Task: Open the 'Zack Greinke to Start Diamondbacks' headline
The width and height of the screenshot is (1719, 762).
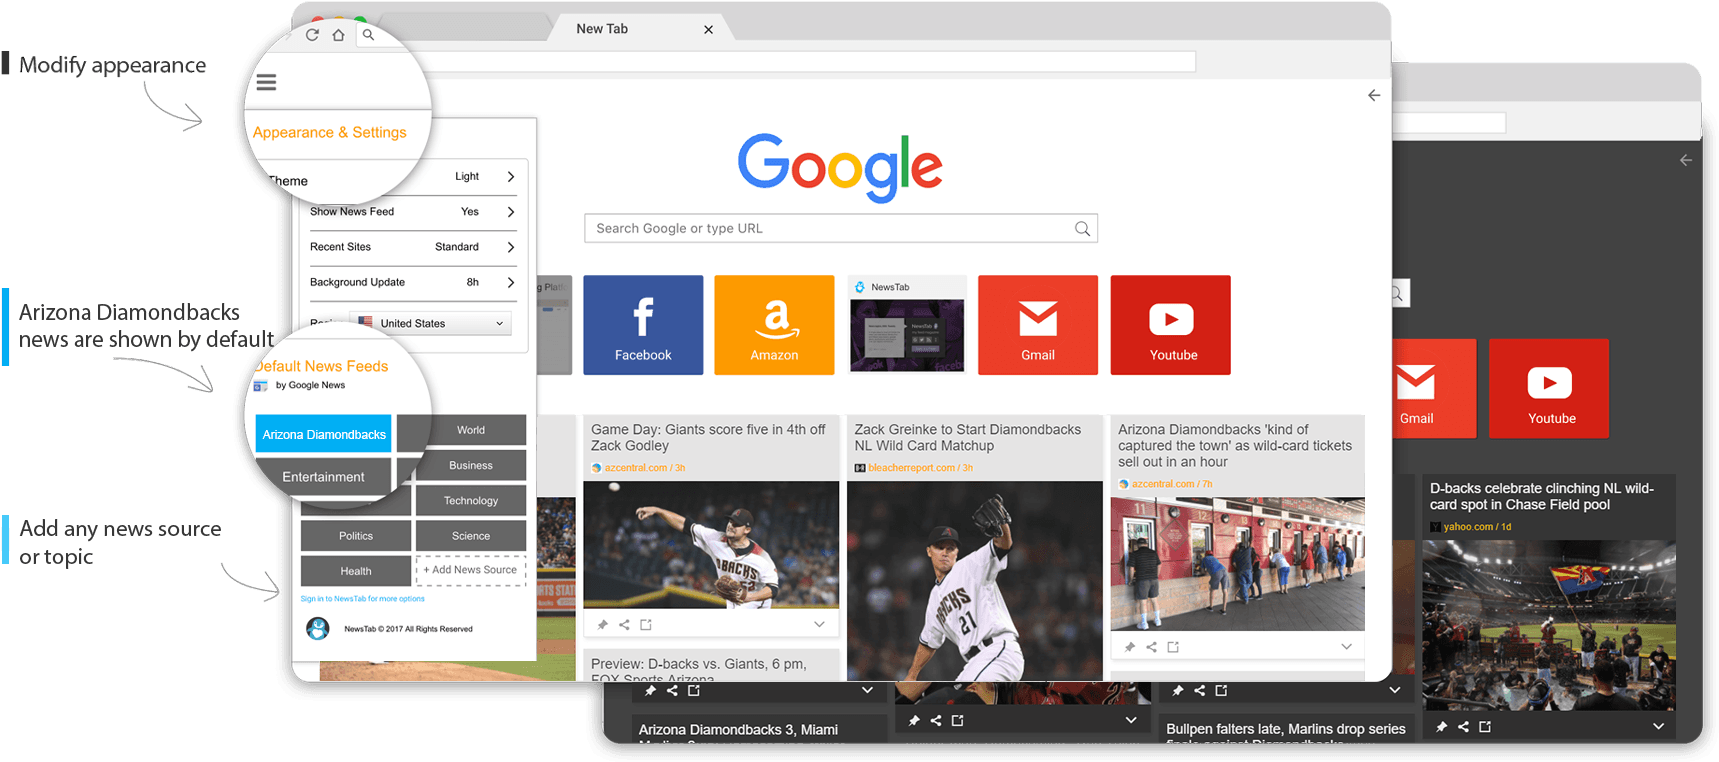Action: [x=967, y=438]
